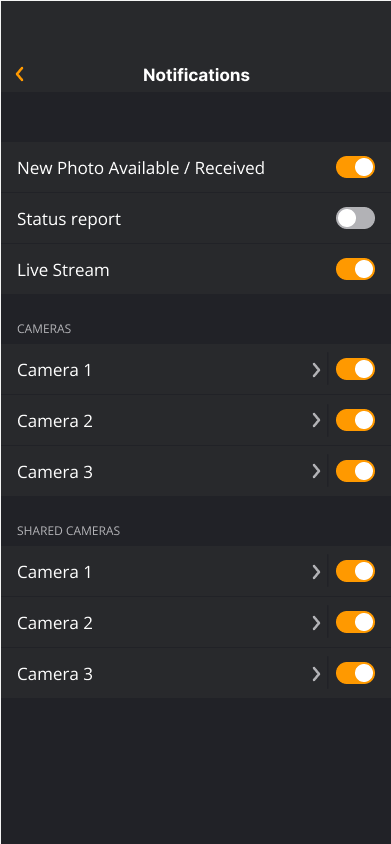Toggle Camera 1 switch under Cameras
This screenshot has height=844, width=391.
click(x=355, y=369)
